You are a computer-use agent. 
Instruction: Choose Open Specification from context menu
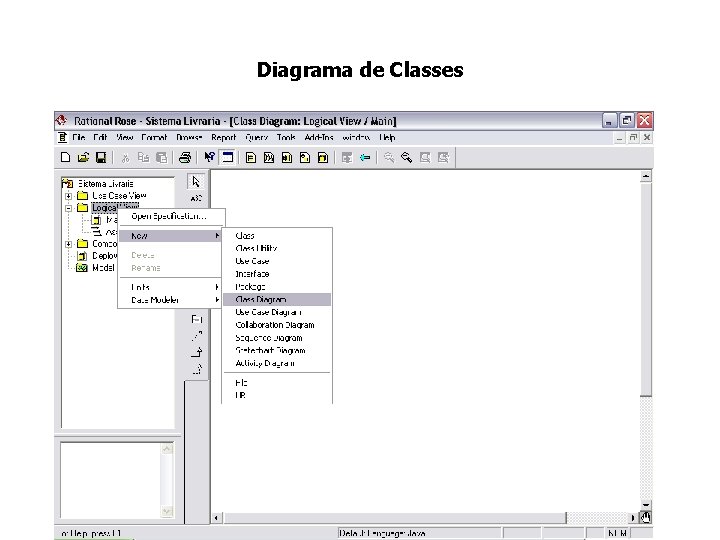tap(169, 216)
